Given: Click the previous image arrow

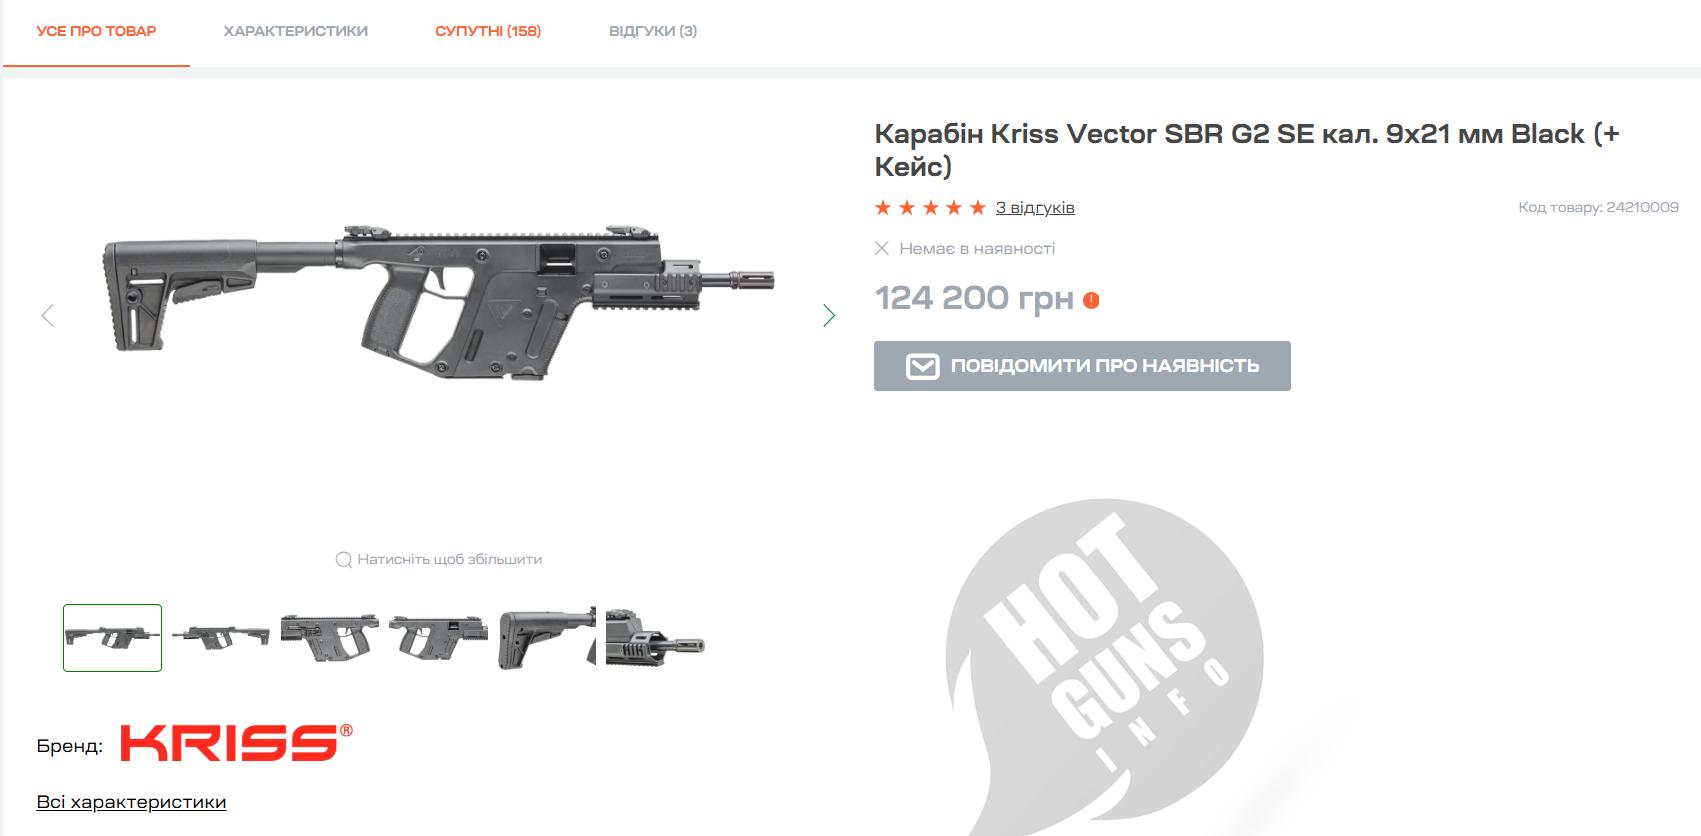Looking at the screenshot, I should point(47,316).
